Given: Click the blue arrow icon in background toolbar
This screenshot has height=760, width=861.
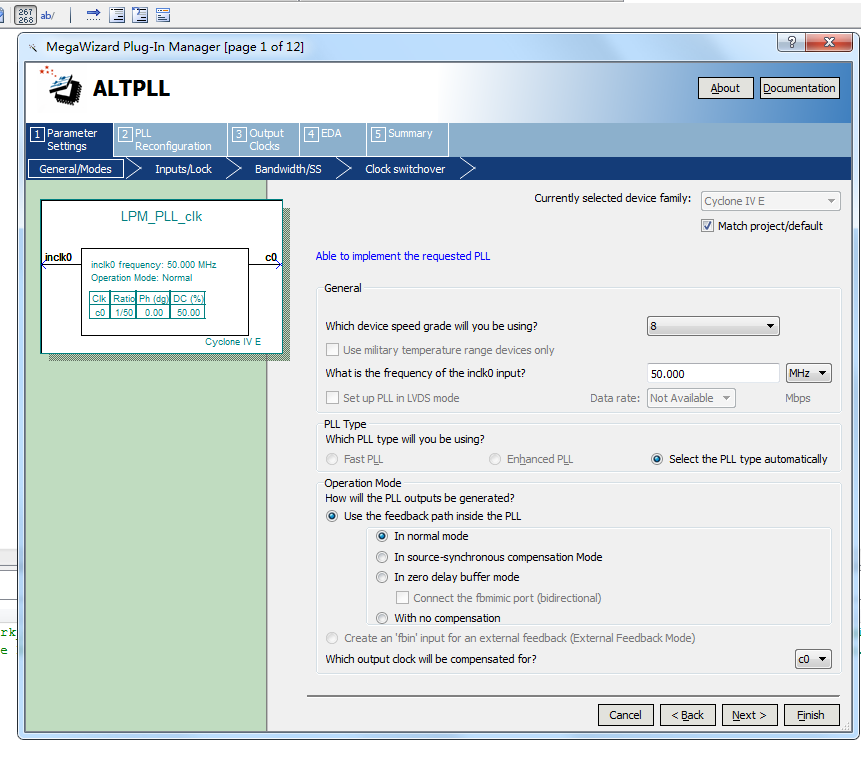Looking at the screenshot, I should pyautogui.click(x=93, y=15).
